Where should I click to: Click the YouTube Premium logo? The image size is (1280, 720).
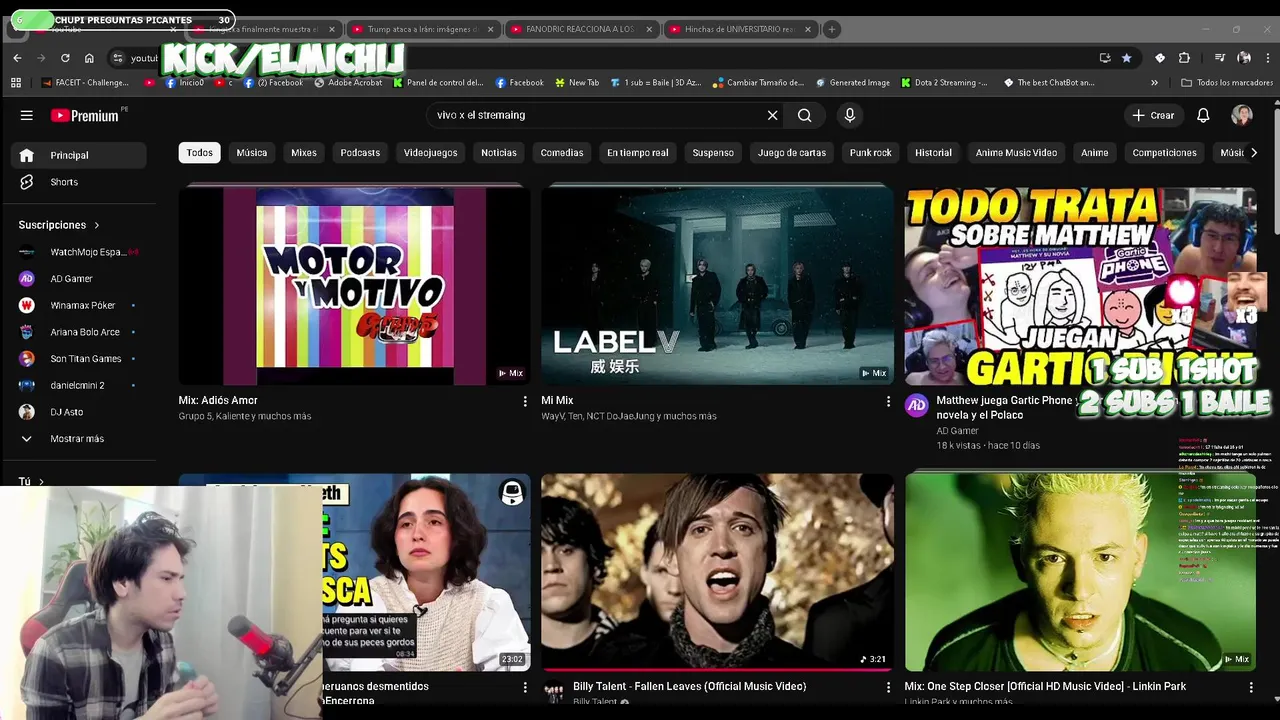(86, 115)
